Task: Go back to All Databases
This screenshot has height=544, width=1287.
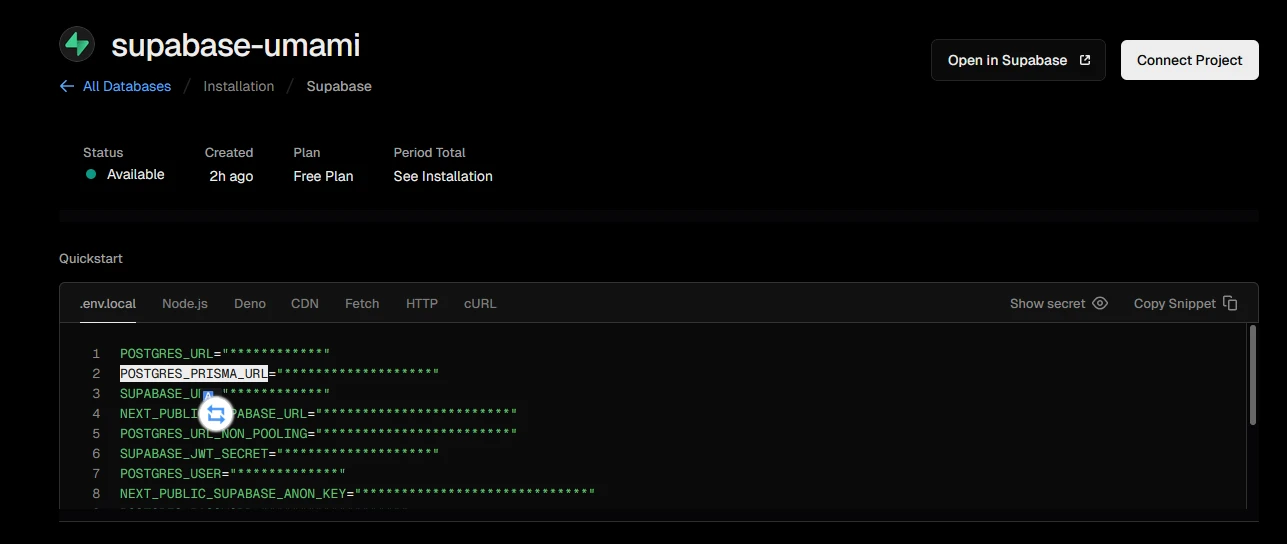Action: click(x=127, y=86)
